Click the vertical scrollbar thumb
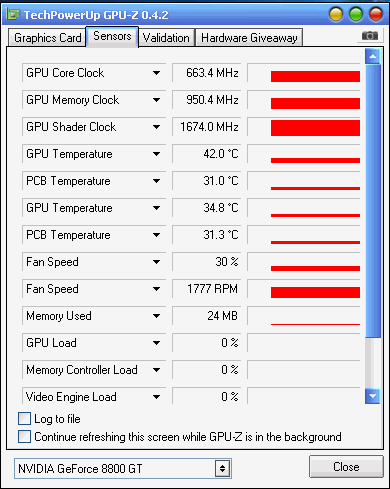390x489 pixels. pos(373,201)
